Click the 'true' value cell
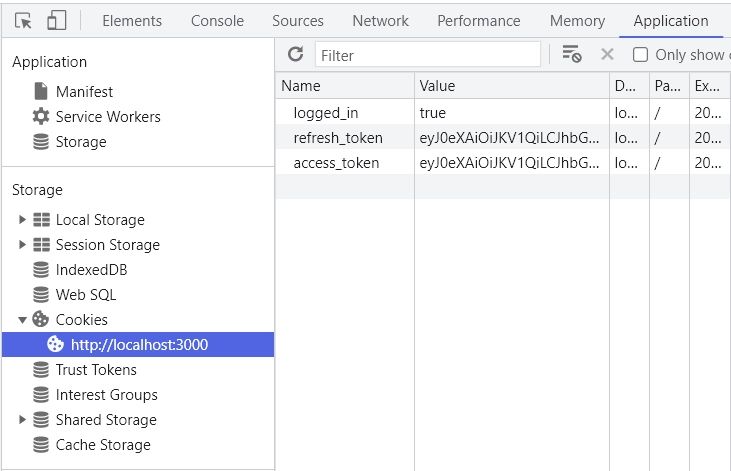This screenshot has height=471, width=731. 512,112
